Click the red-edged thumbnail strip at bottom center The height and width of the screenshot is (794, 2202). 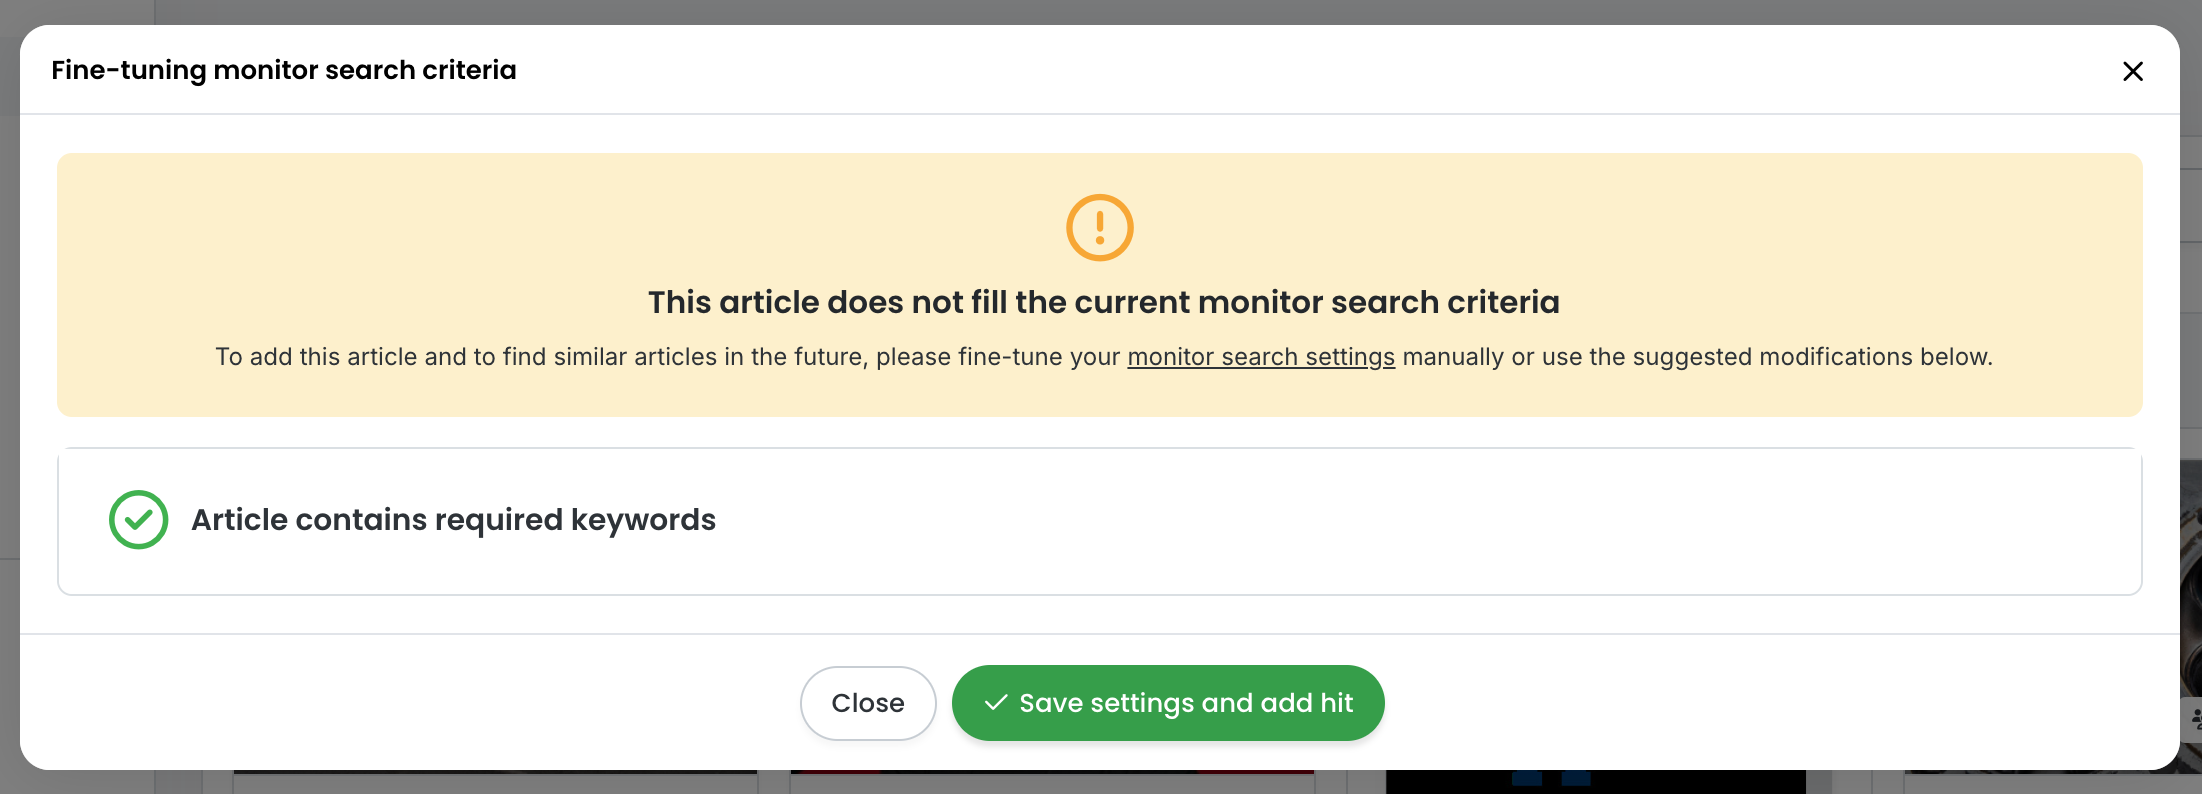pos(1052,772)
